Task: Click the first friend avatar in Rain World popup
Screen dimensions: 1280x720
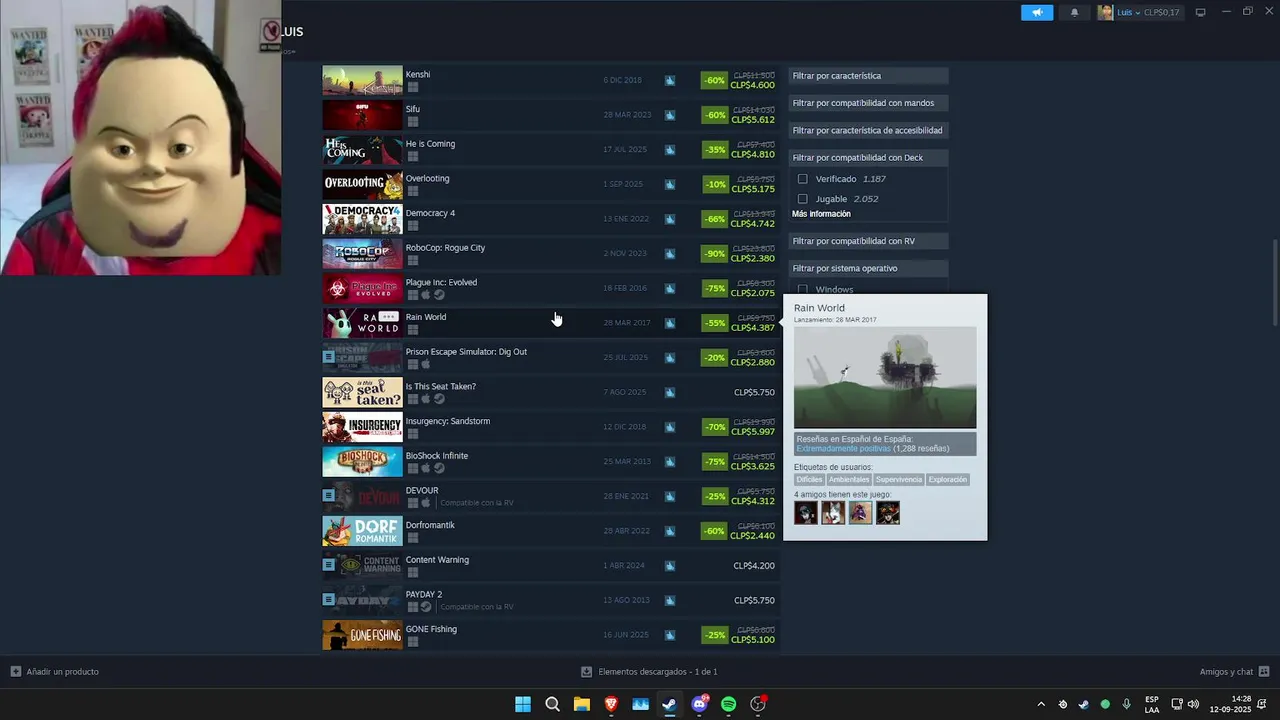Action: [x=806, y=513]
